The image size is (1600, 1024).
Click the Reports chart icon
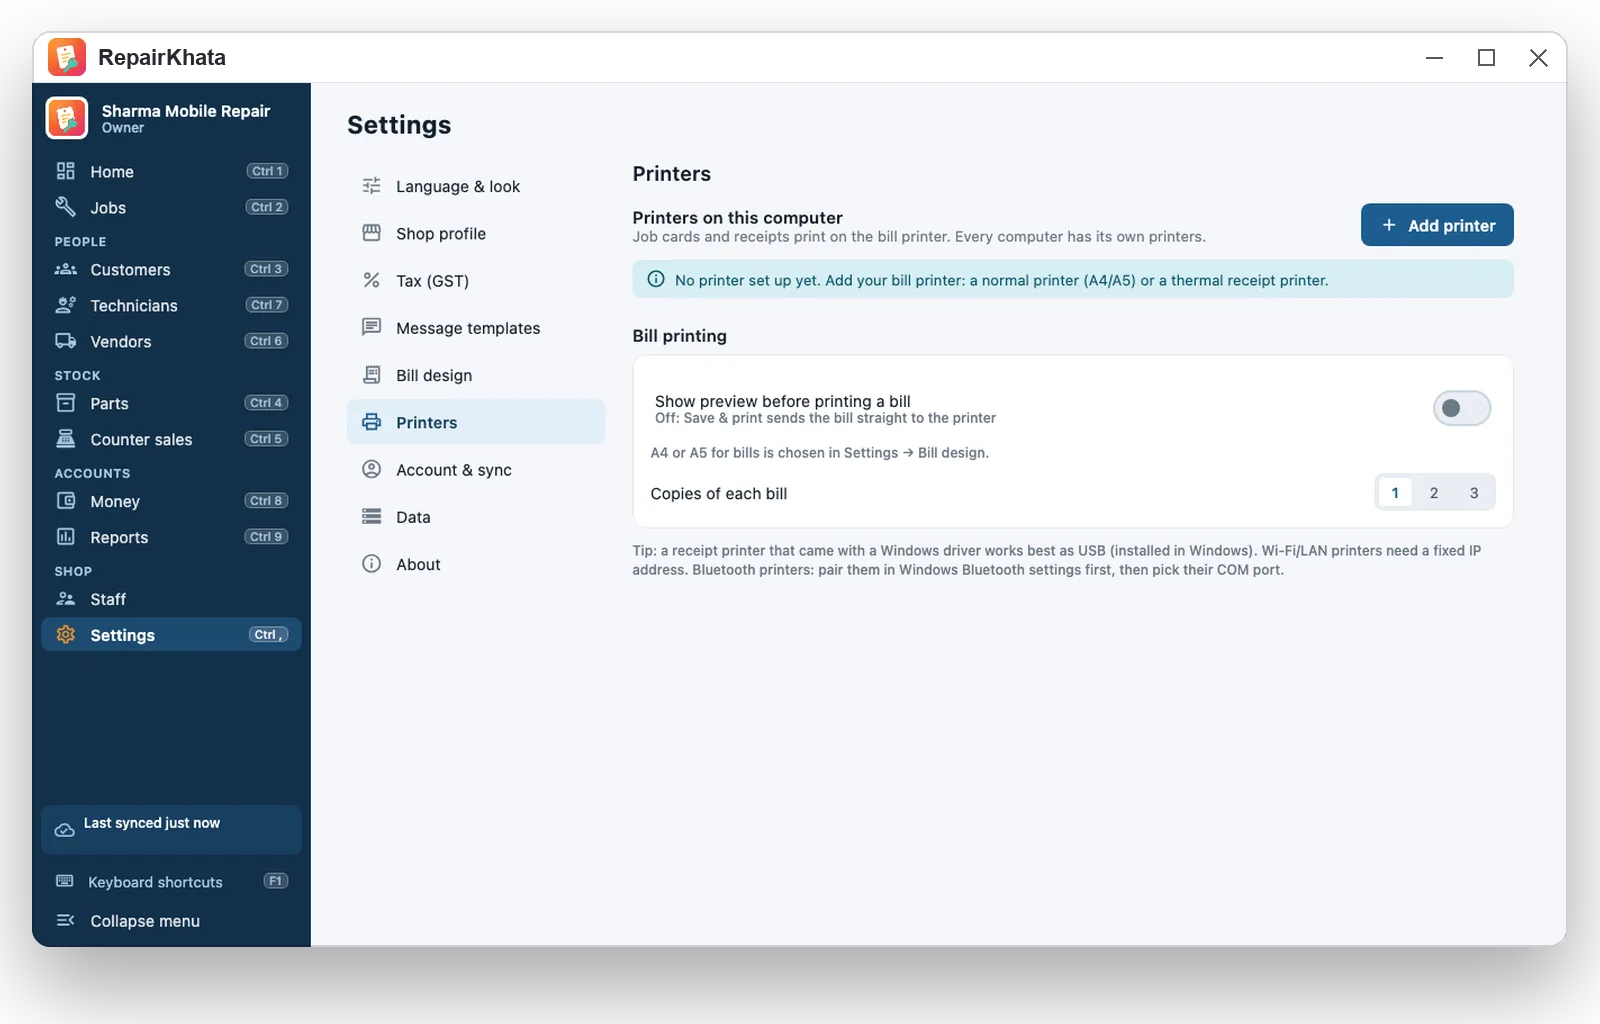point(66,537)
